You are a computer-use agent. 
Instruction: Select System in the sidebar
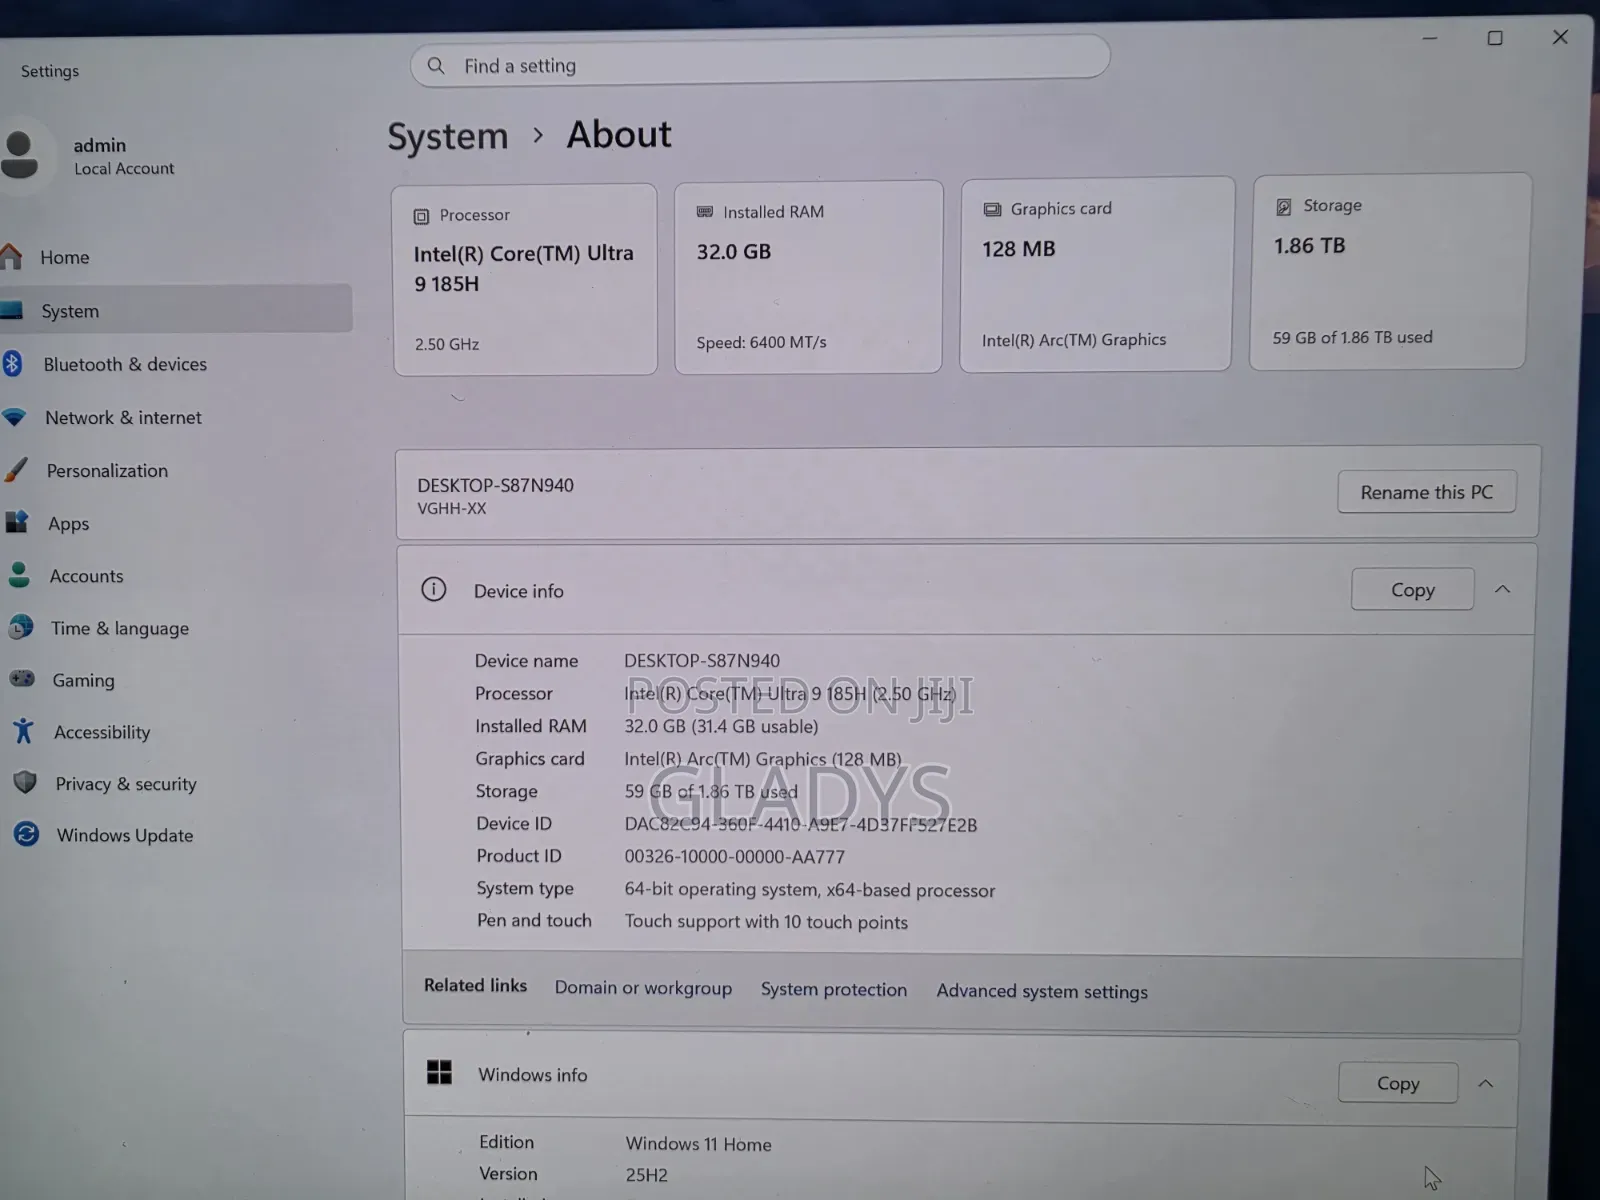click(x=176, y=310)
